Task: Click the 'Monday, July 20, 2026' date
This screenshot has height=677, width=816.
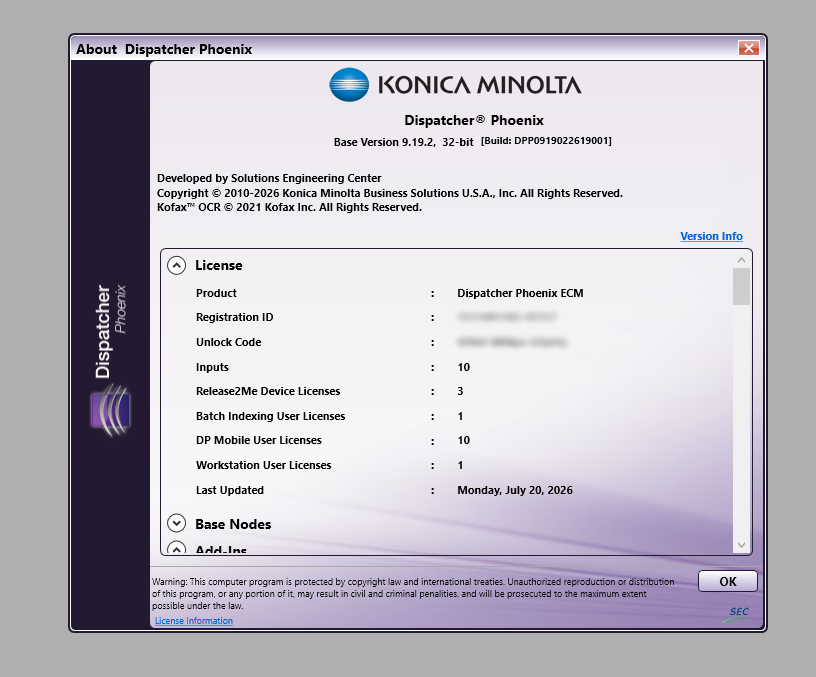Action: pos(515,490)
